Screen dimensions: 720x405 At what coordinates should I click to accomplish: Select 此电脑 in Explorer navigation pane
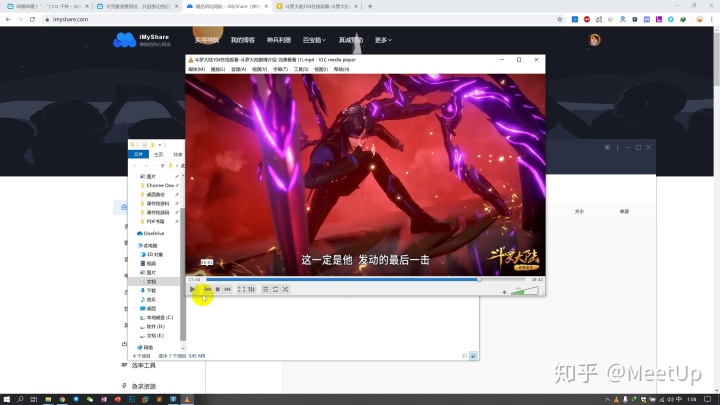coord(148,246)
